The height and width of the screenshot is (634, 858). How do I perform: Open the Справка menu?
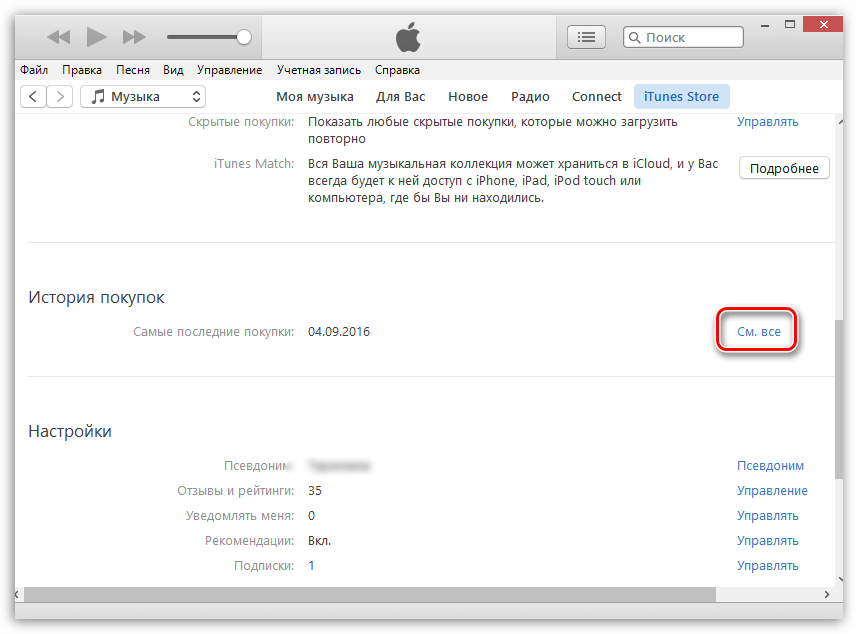[397, 70]
